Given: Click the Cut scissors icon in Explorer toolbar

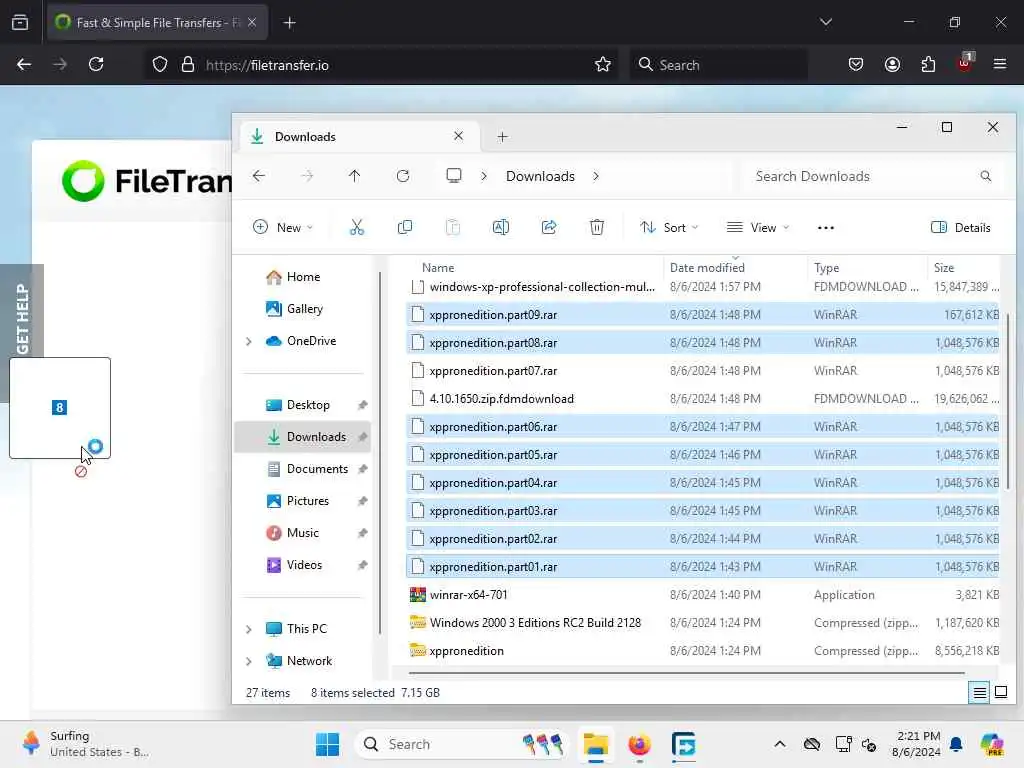Looking at the screenshot, I should pos(357,227).
